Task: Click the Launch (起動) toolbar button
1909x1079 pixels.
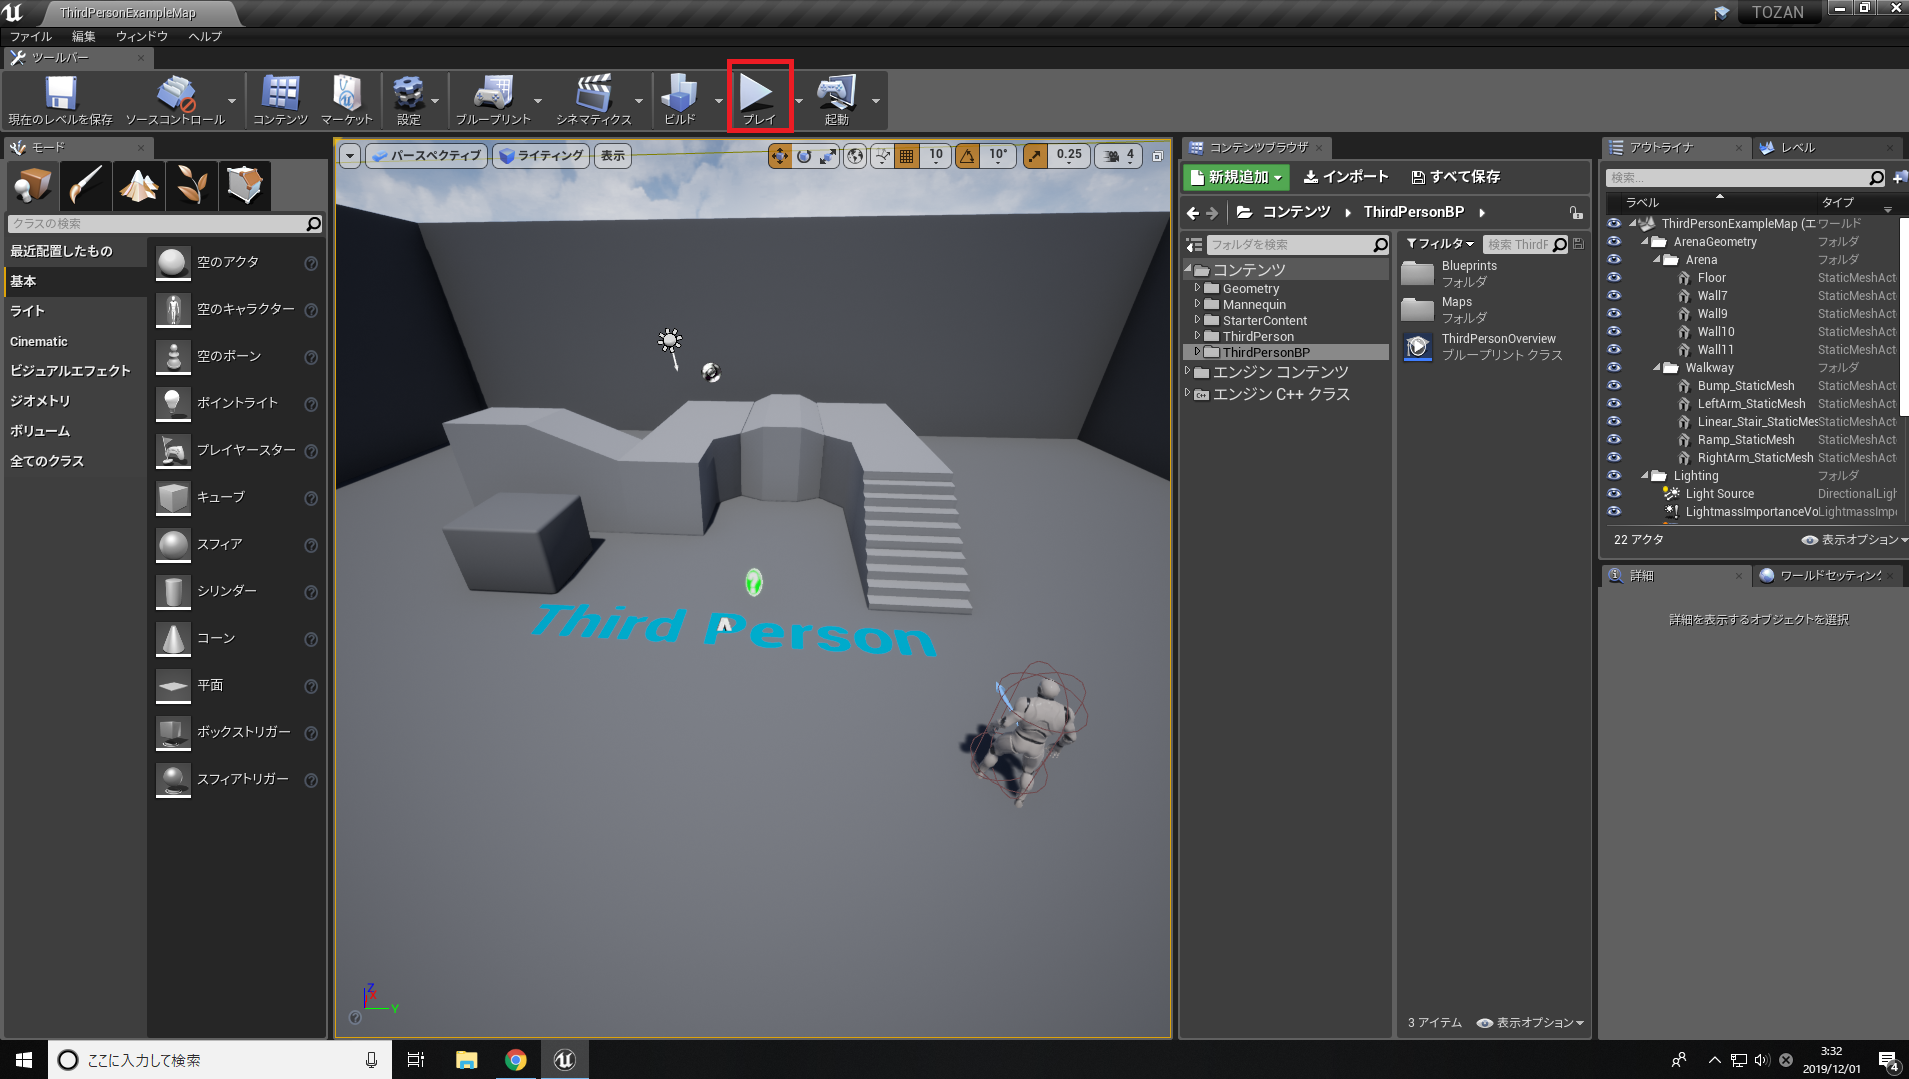Action: pos(836,100)
